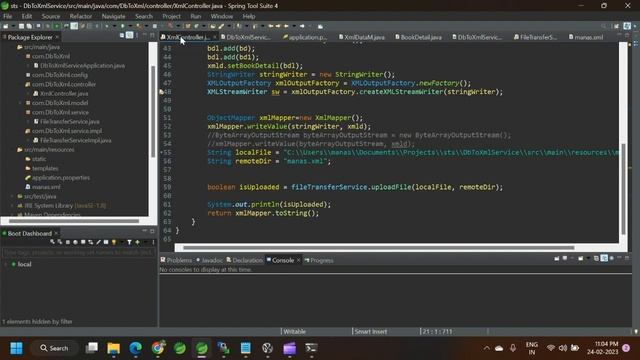Maximize the Boot Dashboard panel
Image resolution: width=640 pixels, height=360 pixels.
click(x=152, y=231)
